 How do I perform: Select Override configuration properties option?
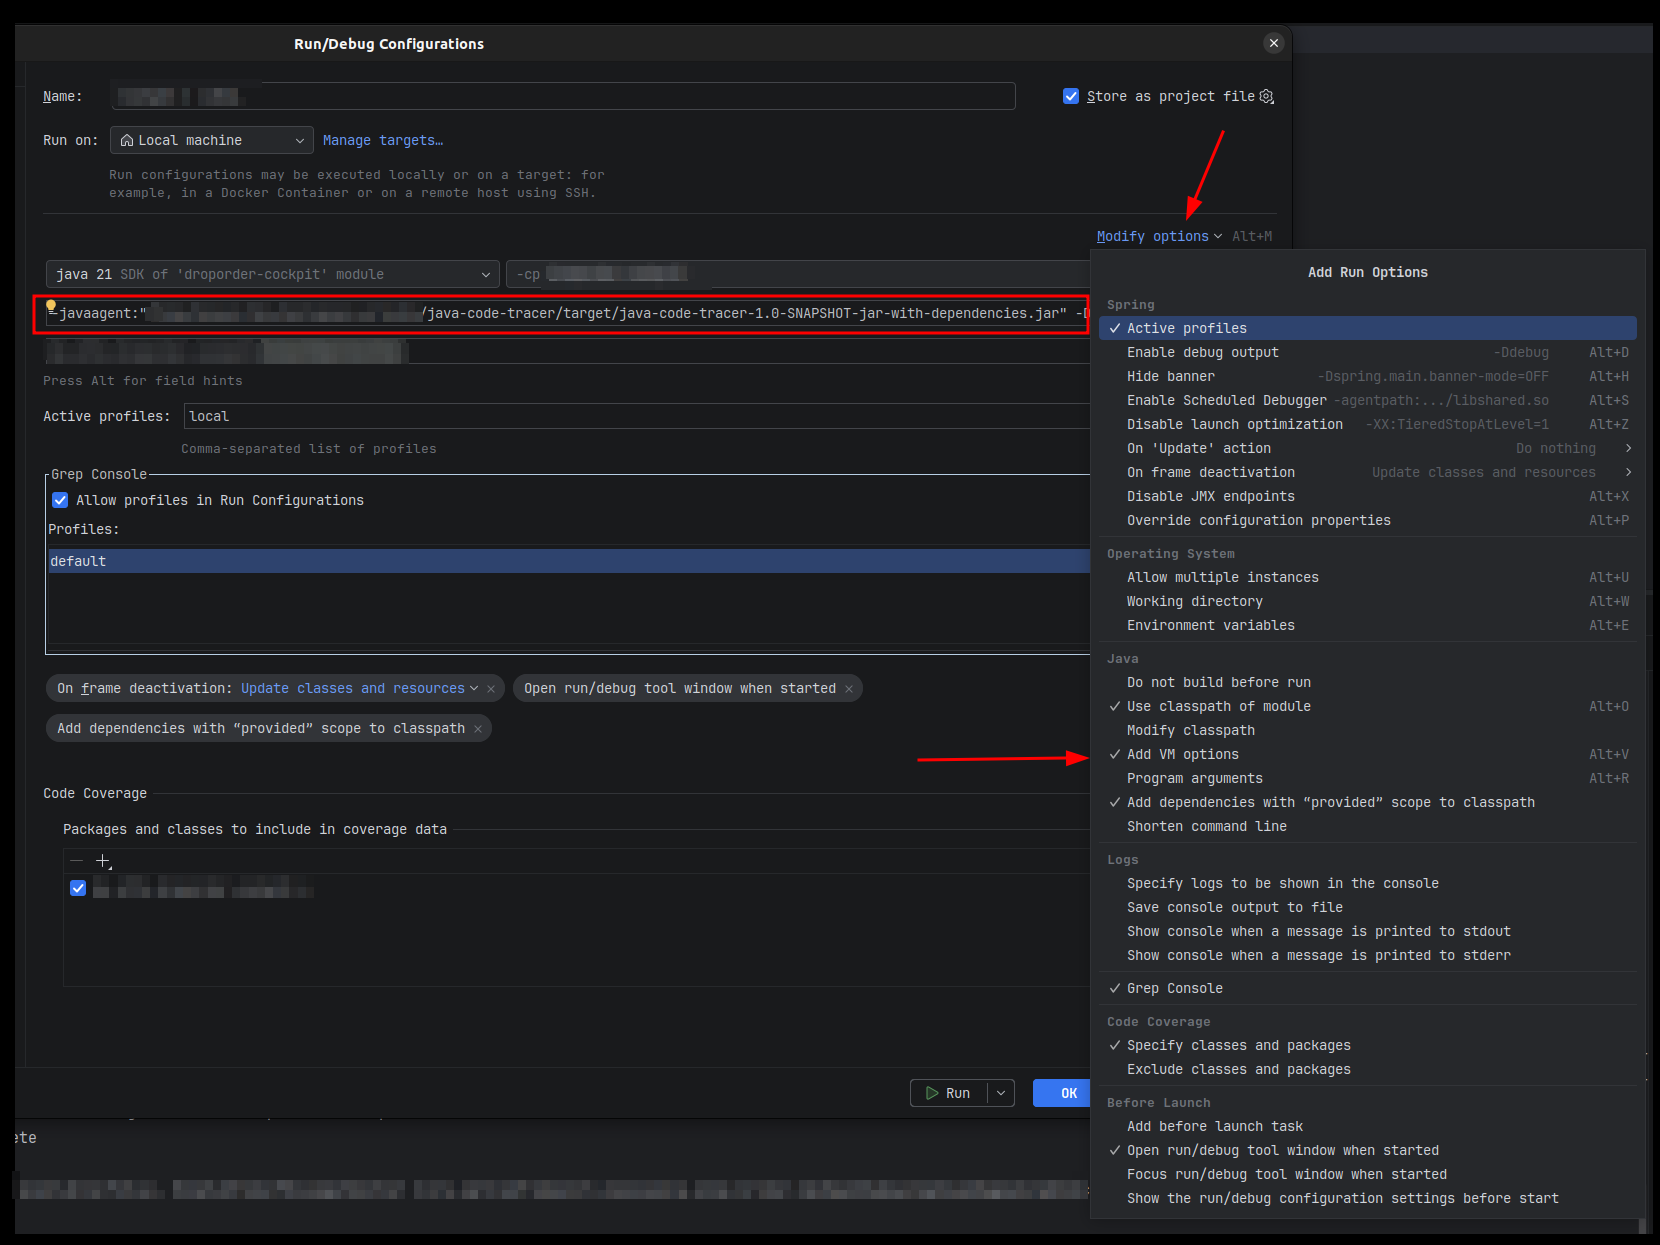point(1367,520)
